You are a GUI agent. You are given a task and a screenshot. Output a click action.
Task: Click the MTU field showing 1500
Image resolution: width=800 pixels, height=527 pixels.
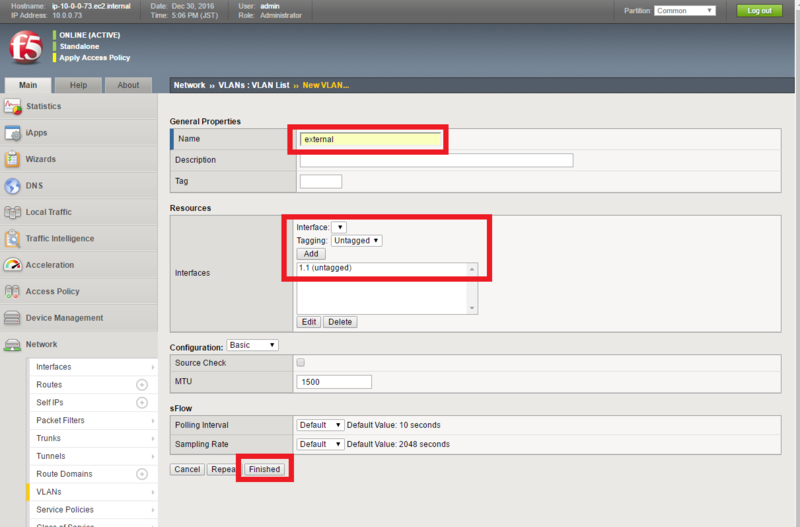click(x=334, y=382)
